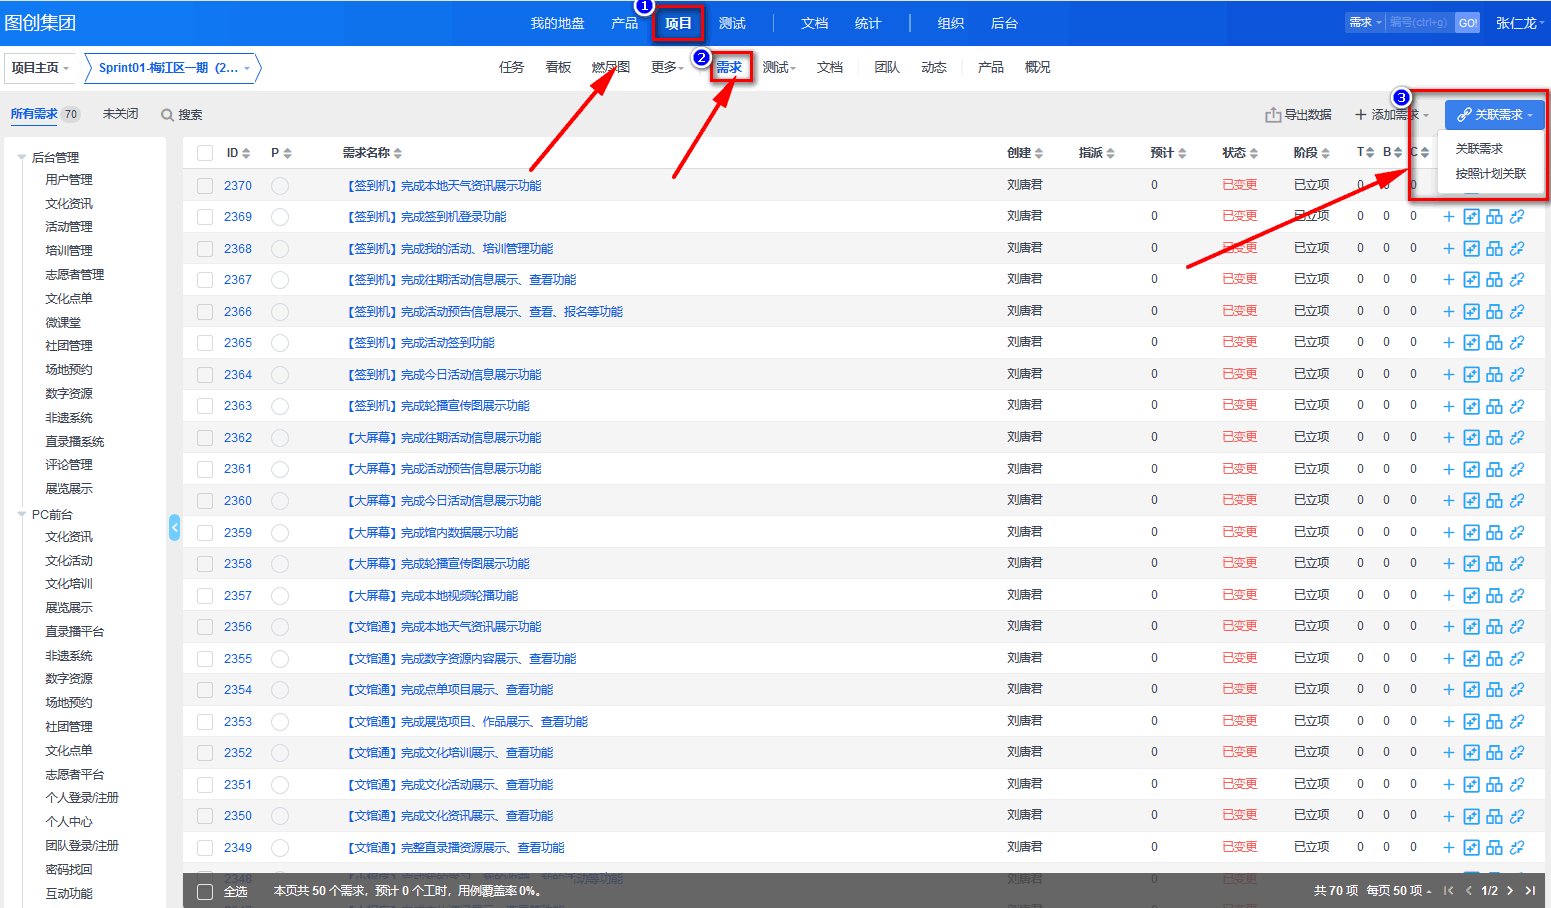Tick the checkbox for requirement 2366

click(205, 312)
